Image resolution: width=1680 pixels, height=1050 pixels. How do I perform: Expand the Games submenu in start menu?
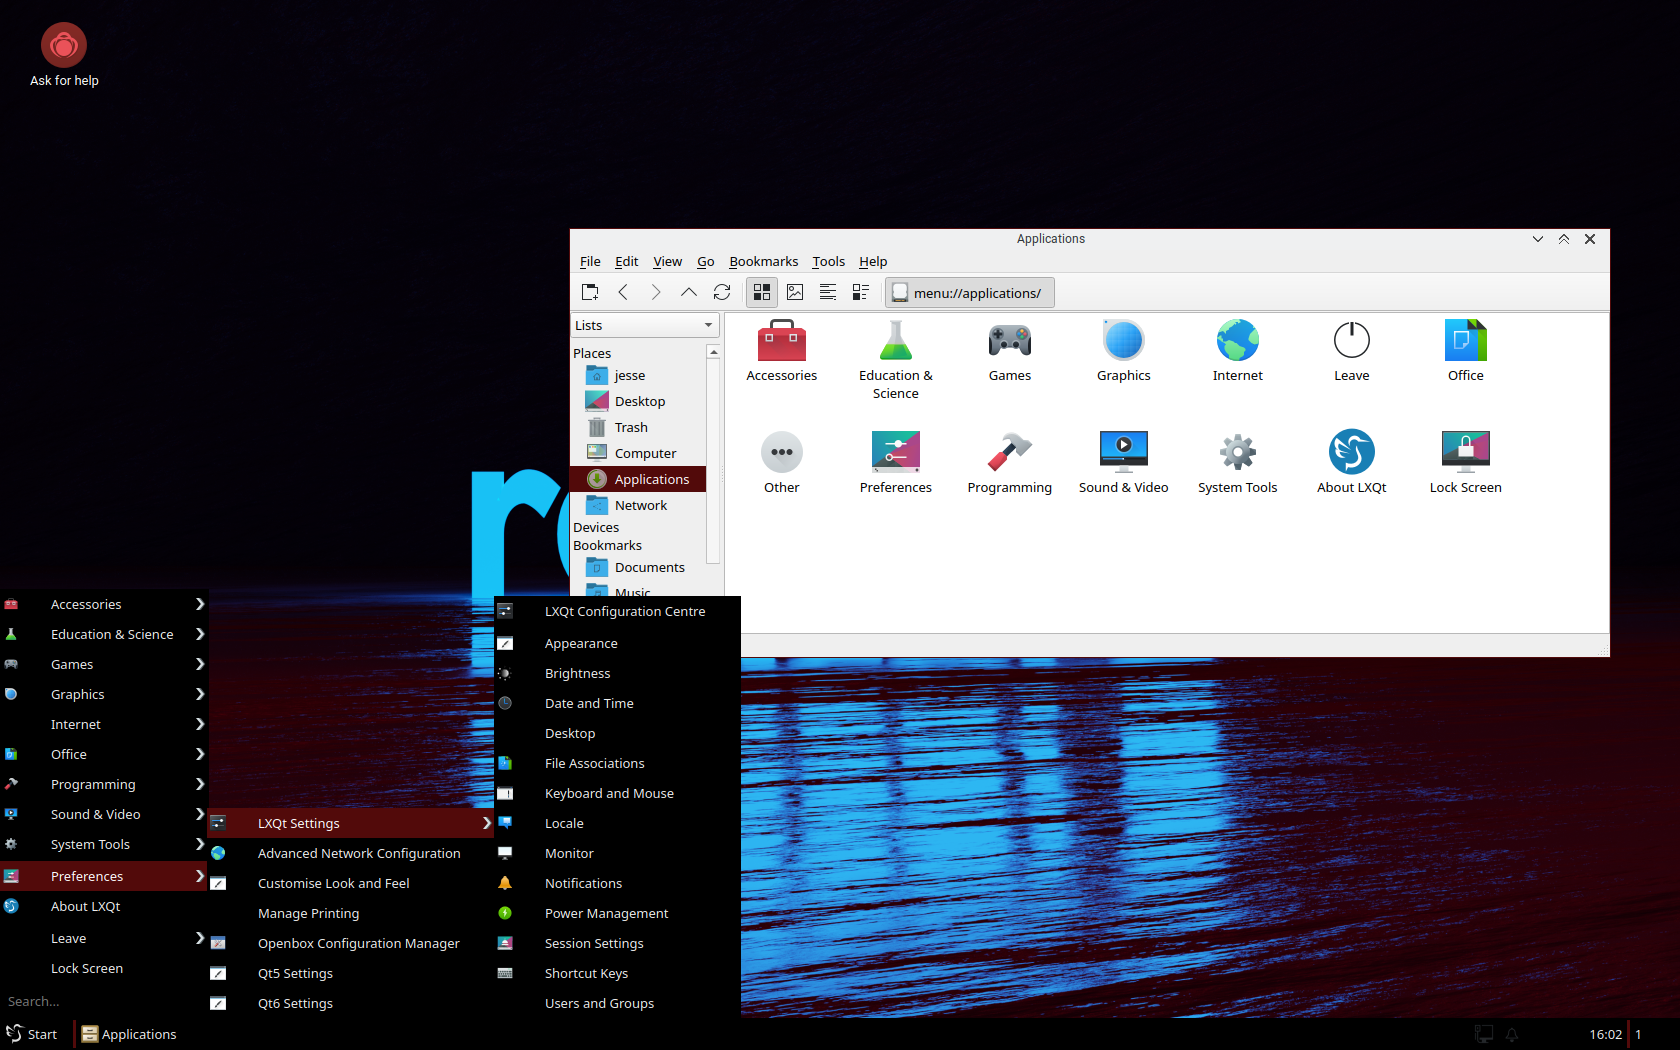click(104, 664)
